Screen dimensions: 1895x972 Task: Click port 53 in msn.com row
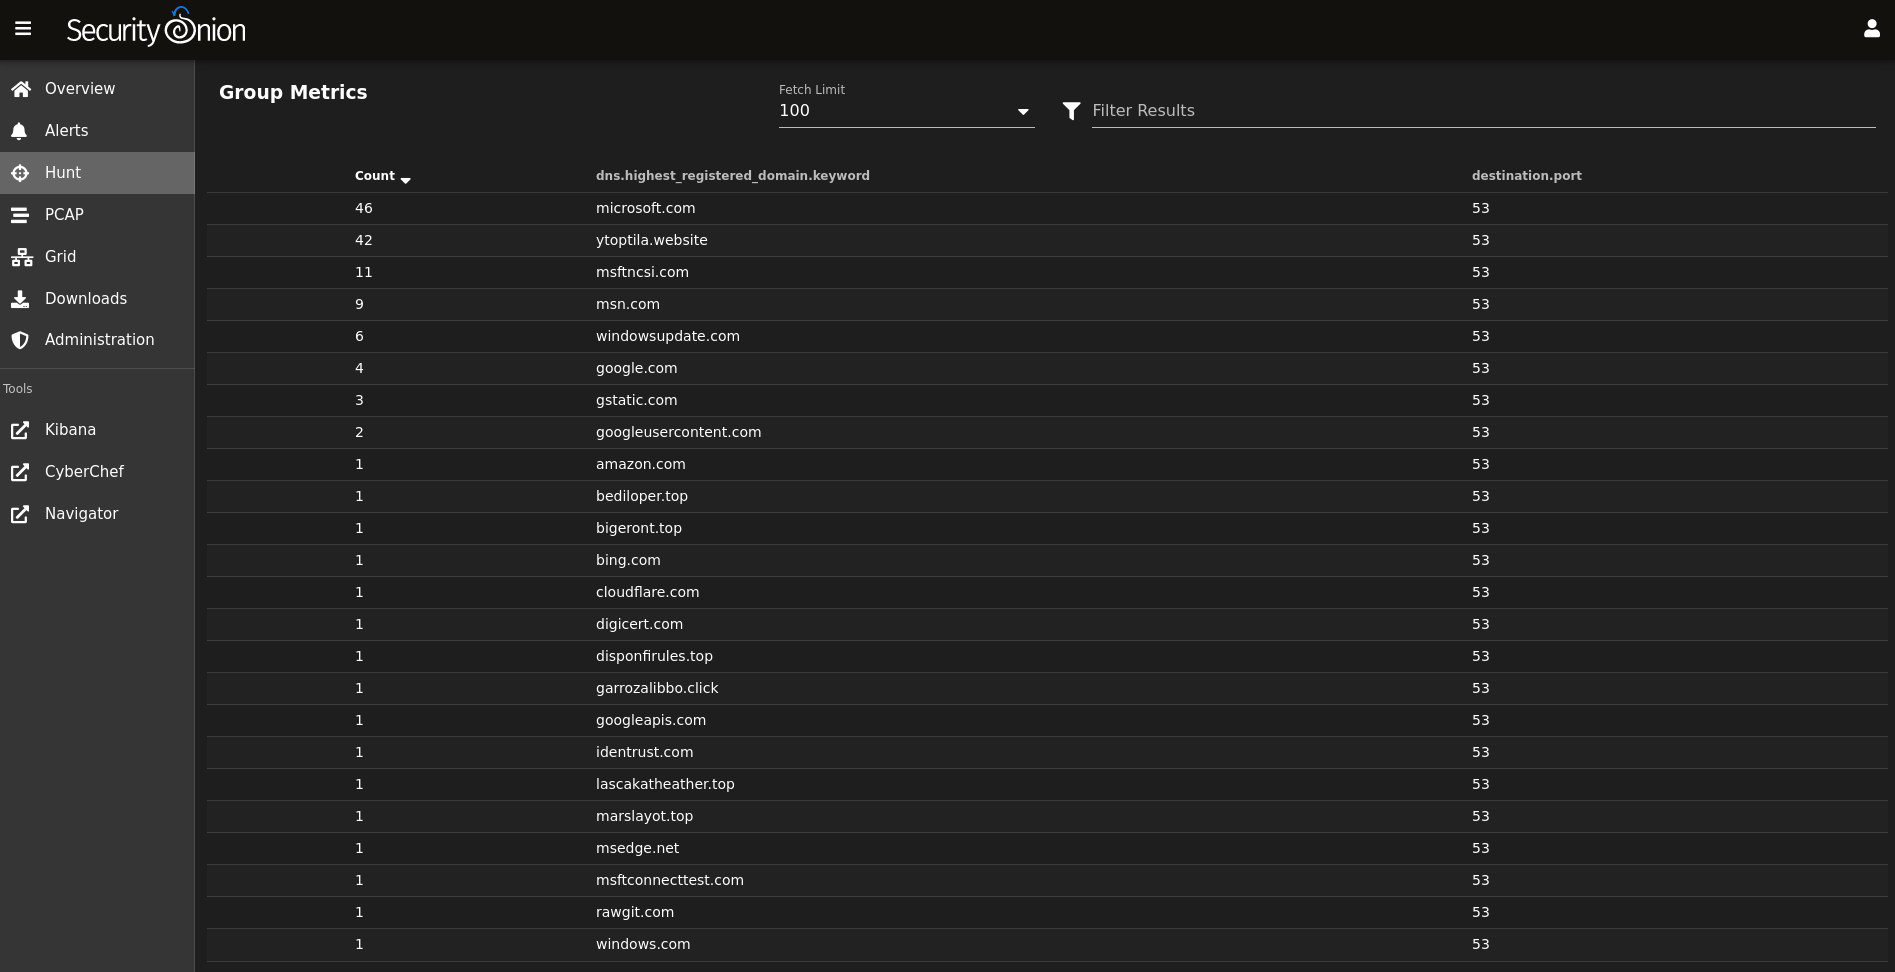pyautogui.click(x=1480, y=304)
